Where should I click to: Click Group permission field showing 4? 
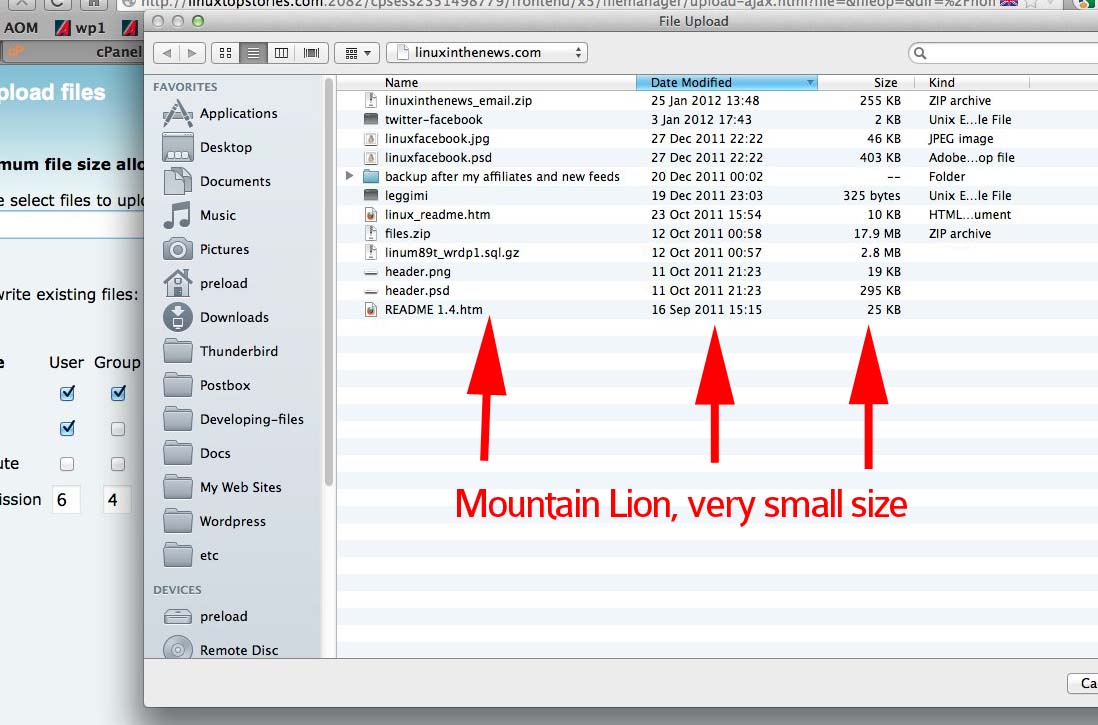coord(116,500)
